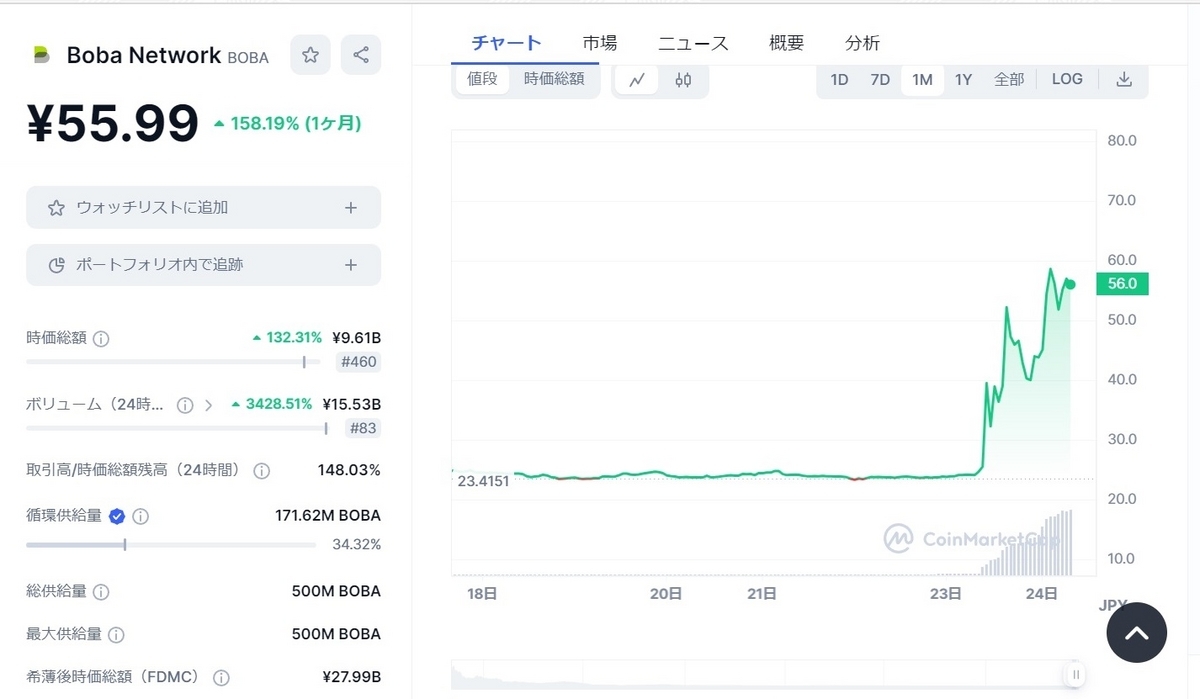
Task: Toggle the LOG scale option
Action: pos(1067,79)
